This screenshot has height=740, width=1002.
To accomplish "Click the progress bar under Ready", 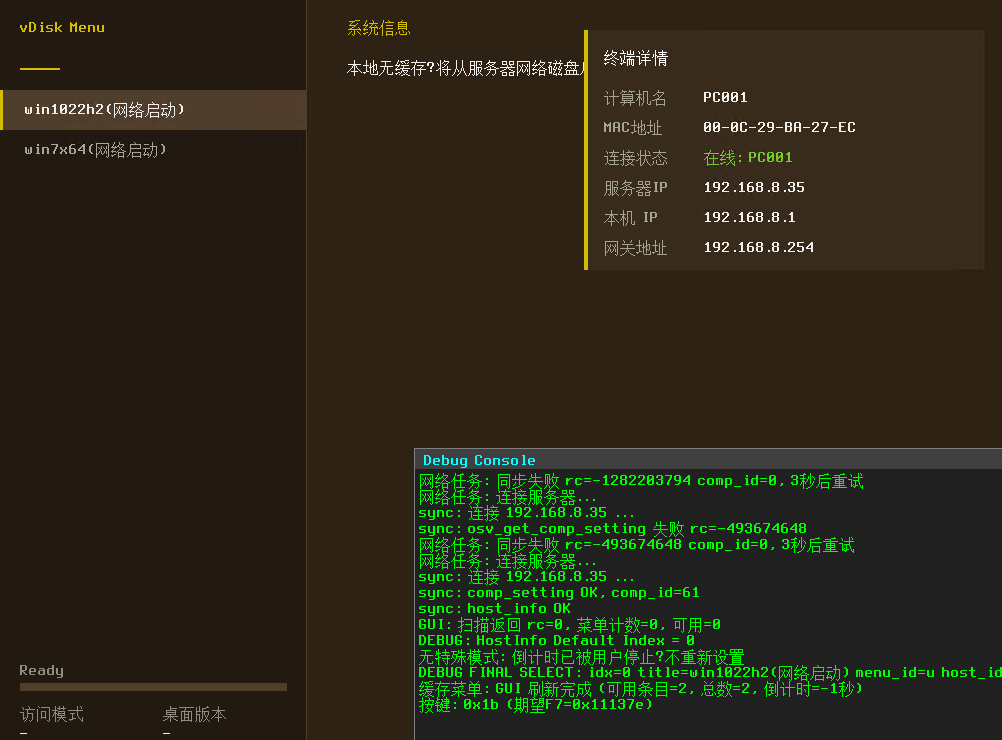I will [x=153, y=687].
